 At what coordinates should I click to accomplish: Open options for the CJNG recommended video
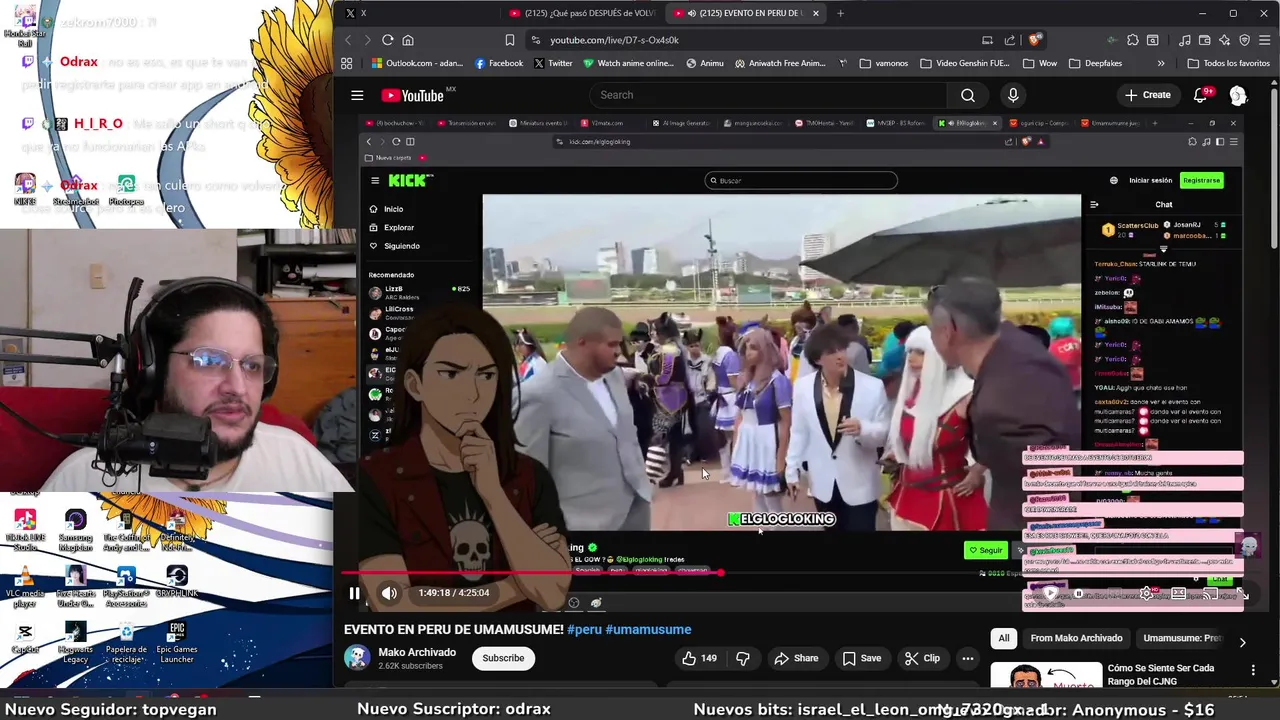pyautogui.click(x=1253, y=670)
